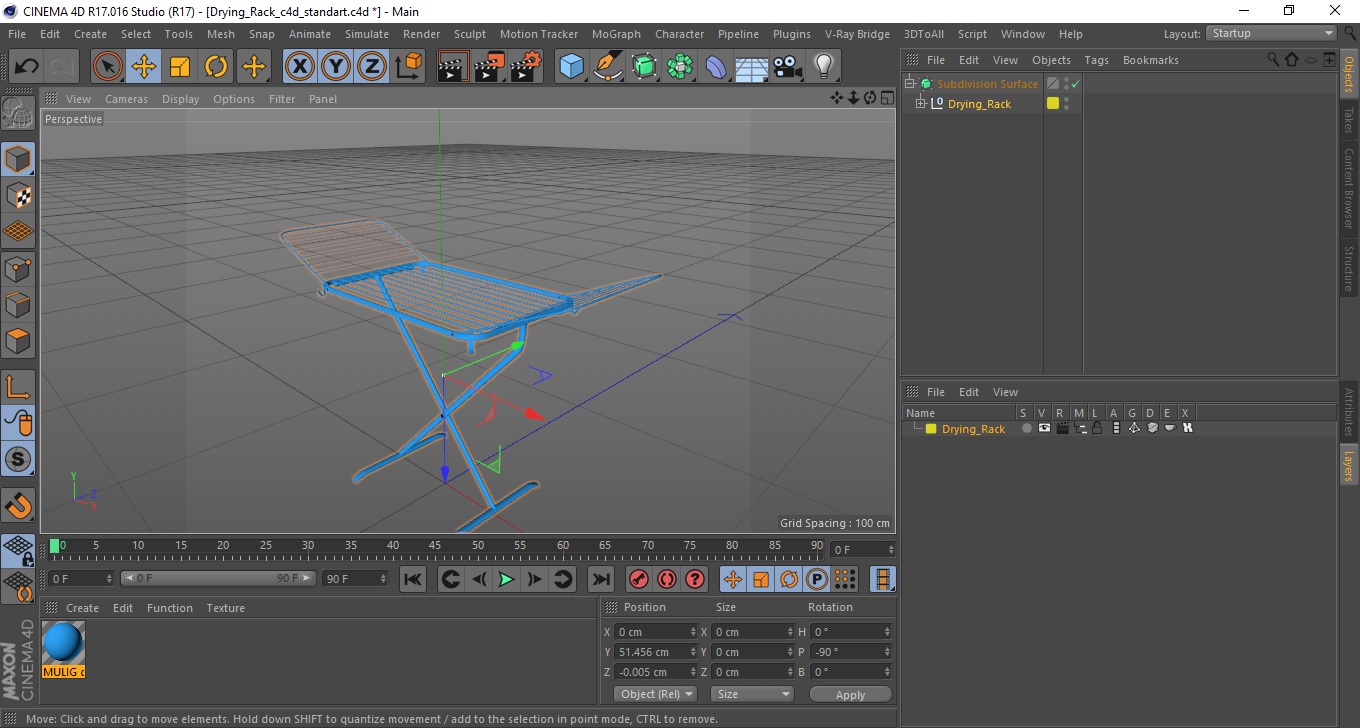
Task: Click the Position Y input field
Action: [656, 652]
